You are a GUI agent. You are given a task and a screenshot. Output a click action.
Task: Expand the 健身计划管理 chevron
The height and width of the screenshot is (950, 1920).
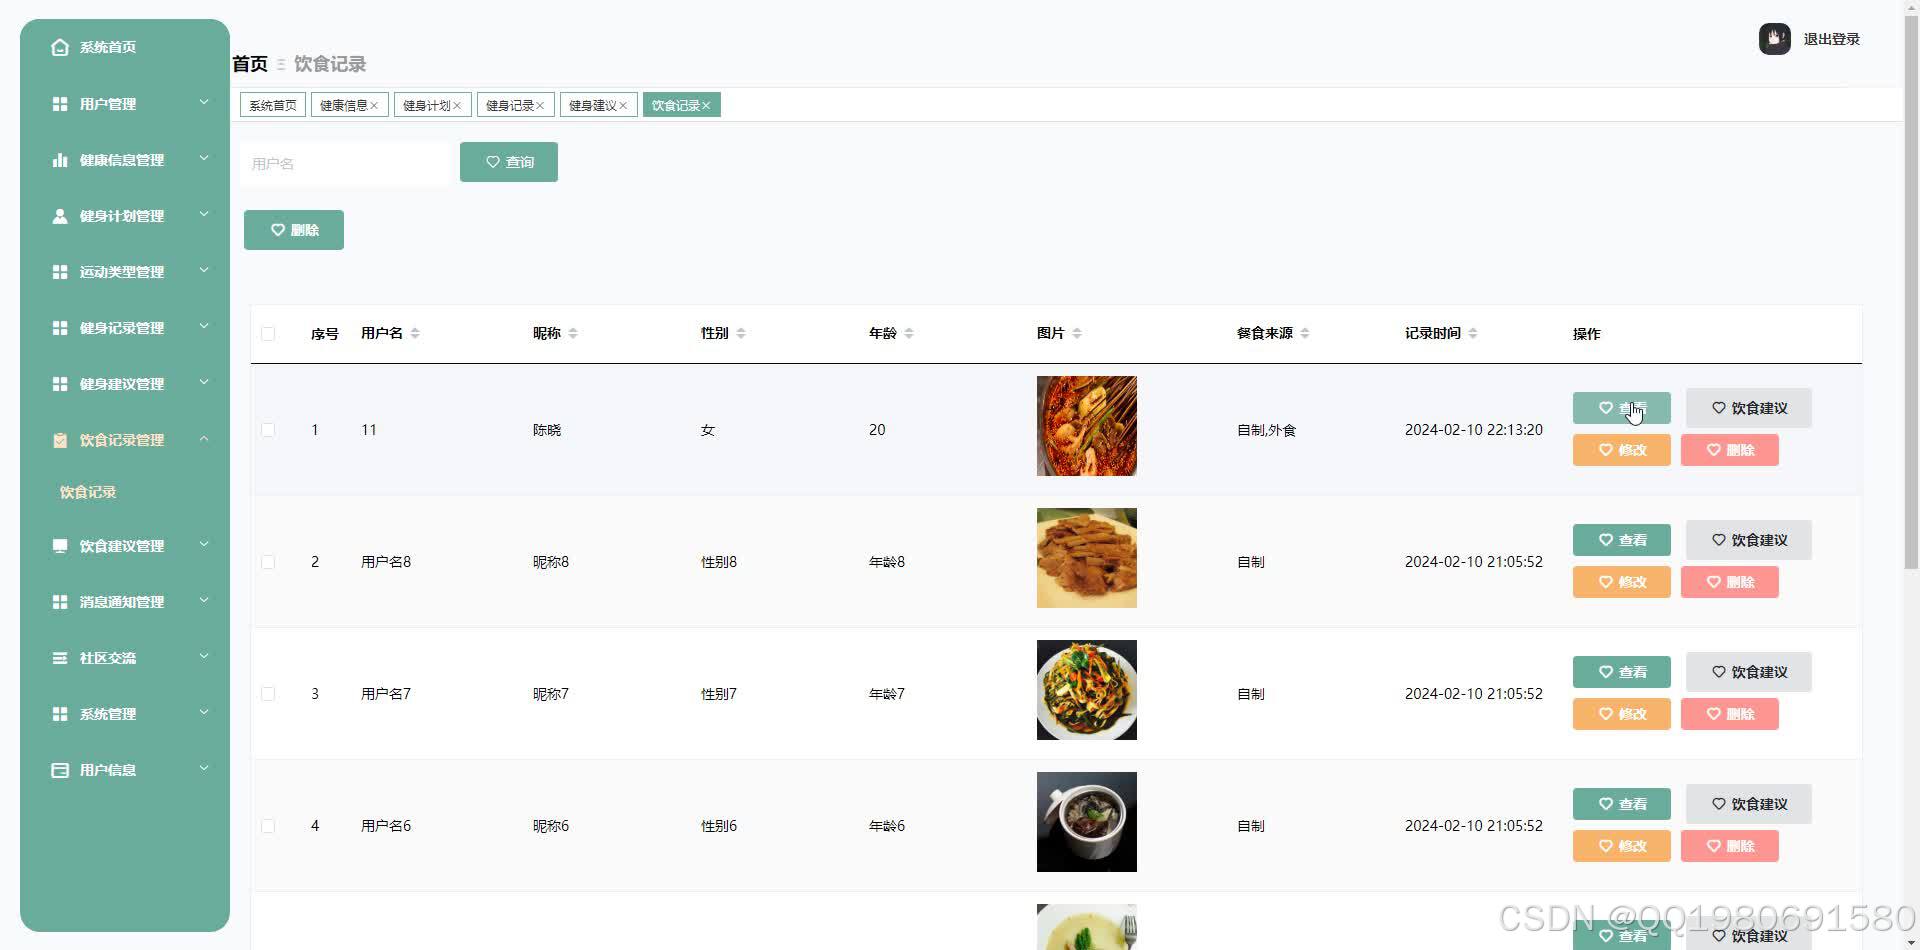click(x=204, y=214)
